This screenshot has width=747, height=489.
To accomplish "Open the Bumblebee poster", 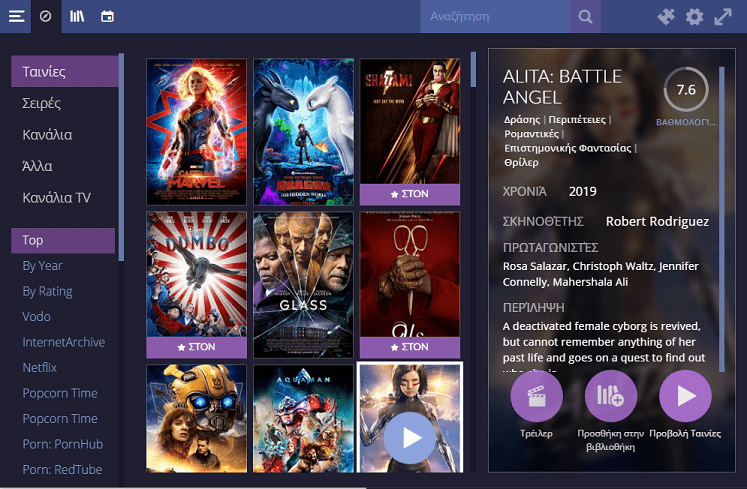I will 196,418.
